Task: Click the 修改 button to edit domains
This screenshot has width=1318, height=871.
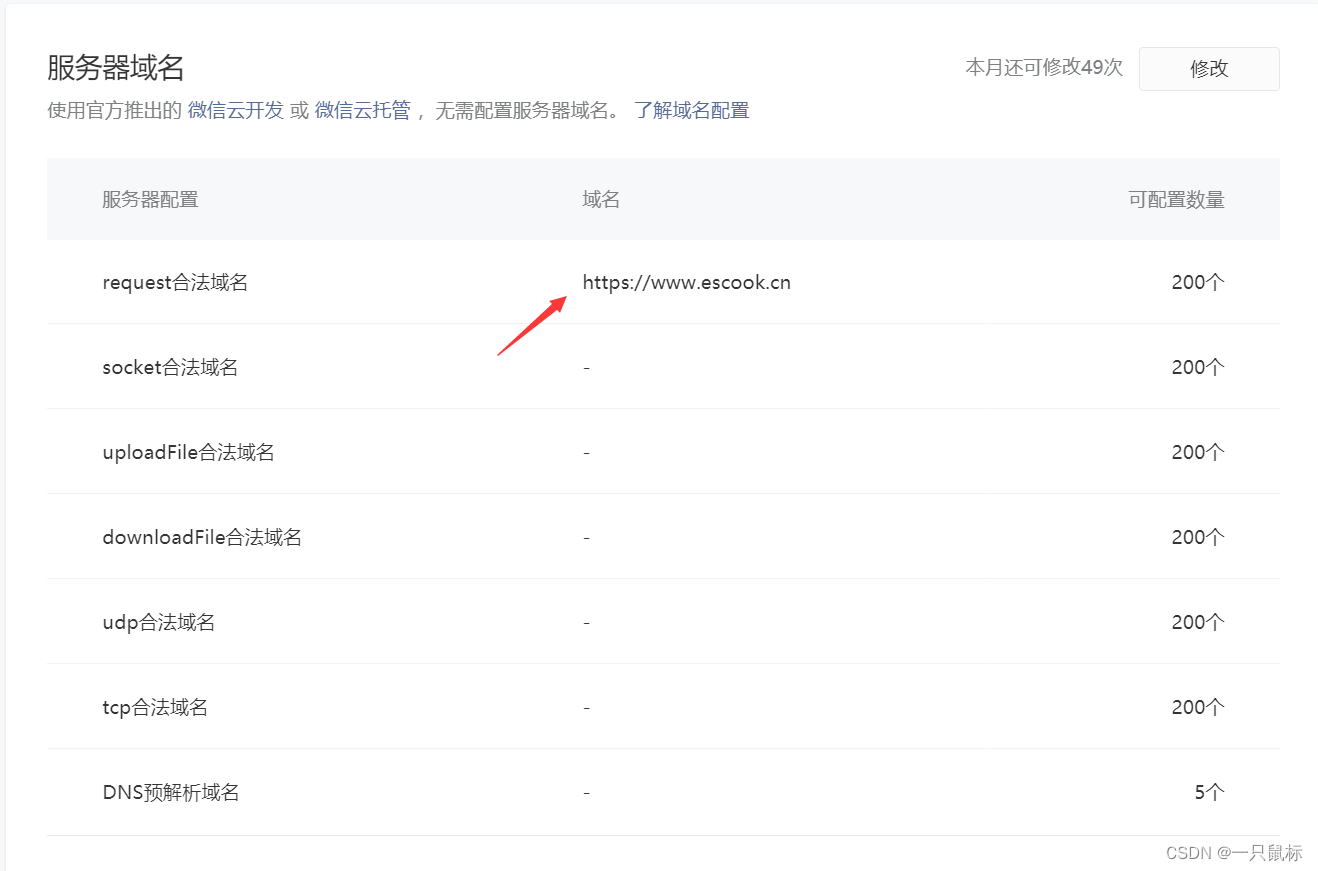Action: coord(1209,69)
